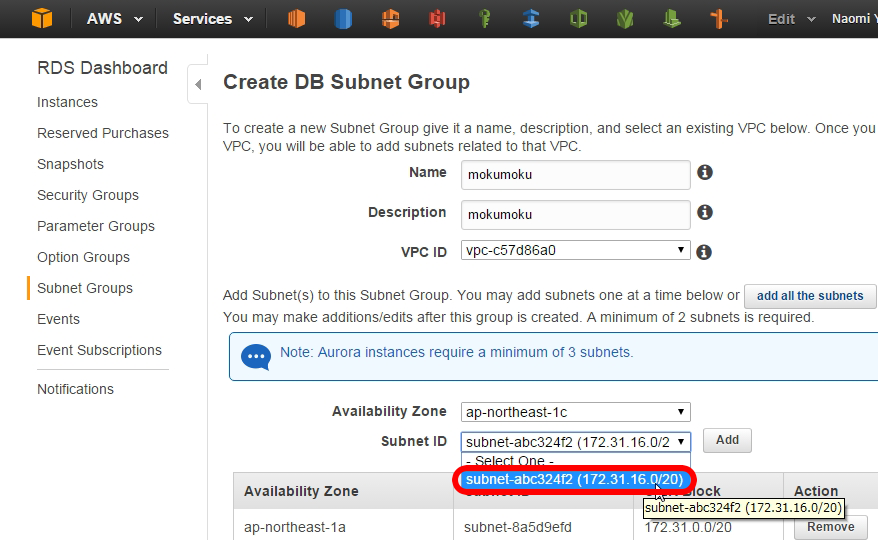Open Parameter Groups in the sidebar

(x=96, y=226)
